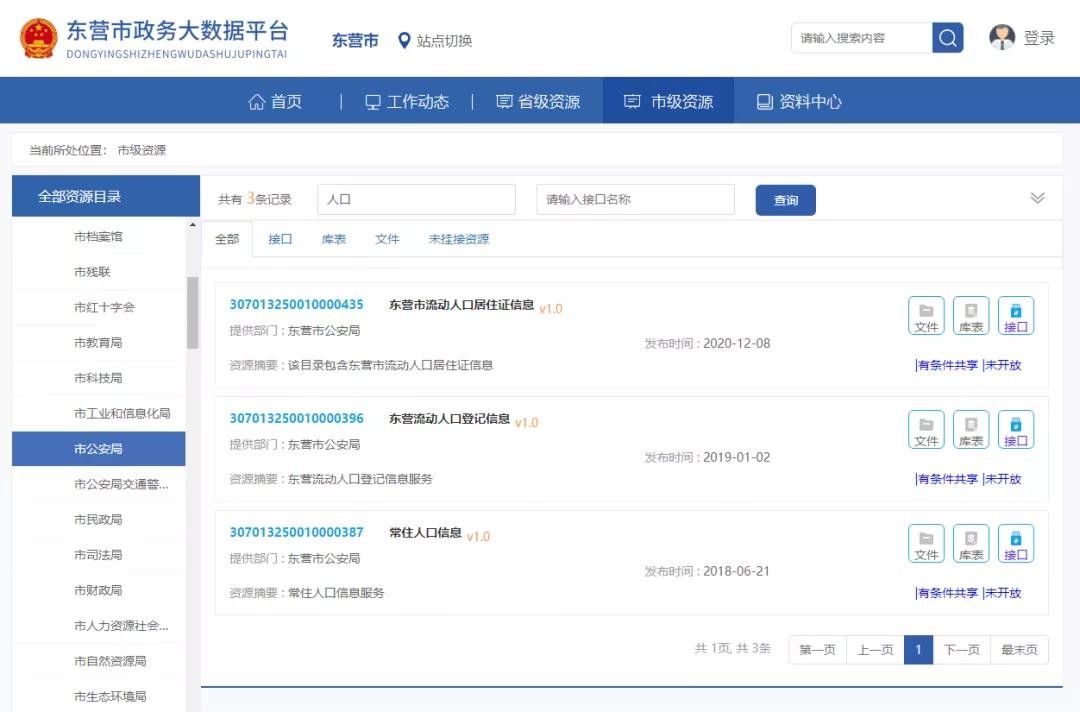1080x712 pixels.
Task: Open 接口 icon for 东营流动人口登记信息
Action: tap(1015, 430)
